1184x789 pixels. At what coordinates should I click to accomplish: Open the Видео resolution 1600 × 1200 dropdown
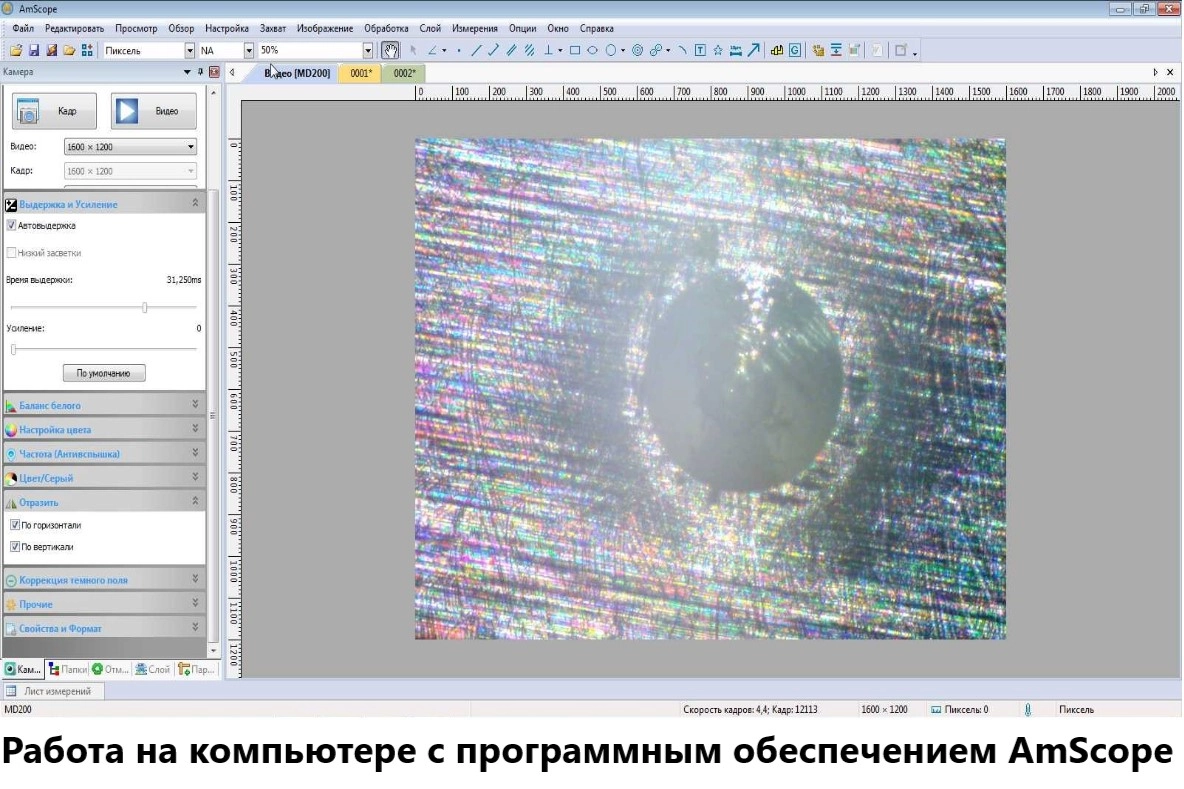(x=130, y=147)
